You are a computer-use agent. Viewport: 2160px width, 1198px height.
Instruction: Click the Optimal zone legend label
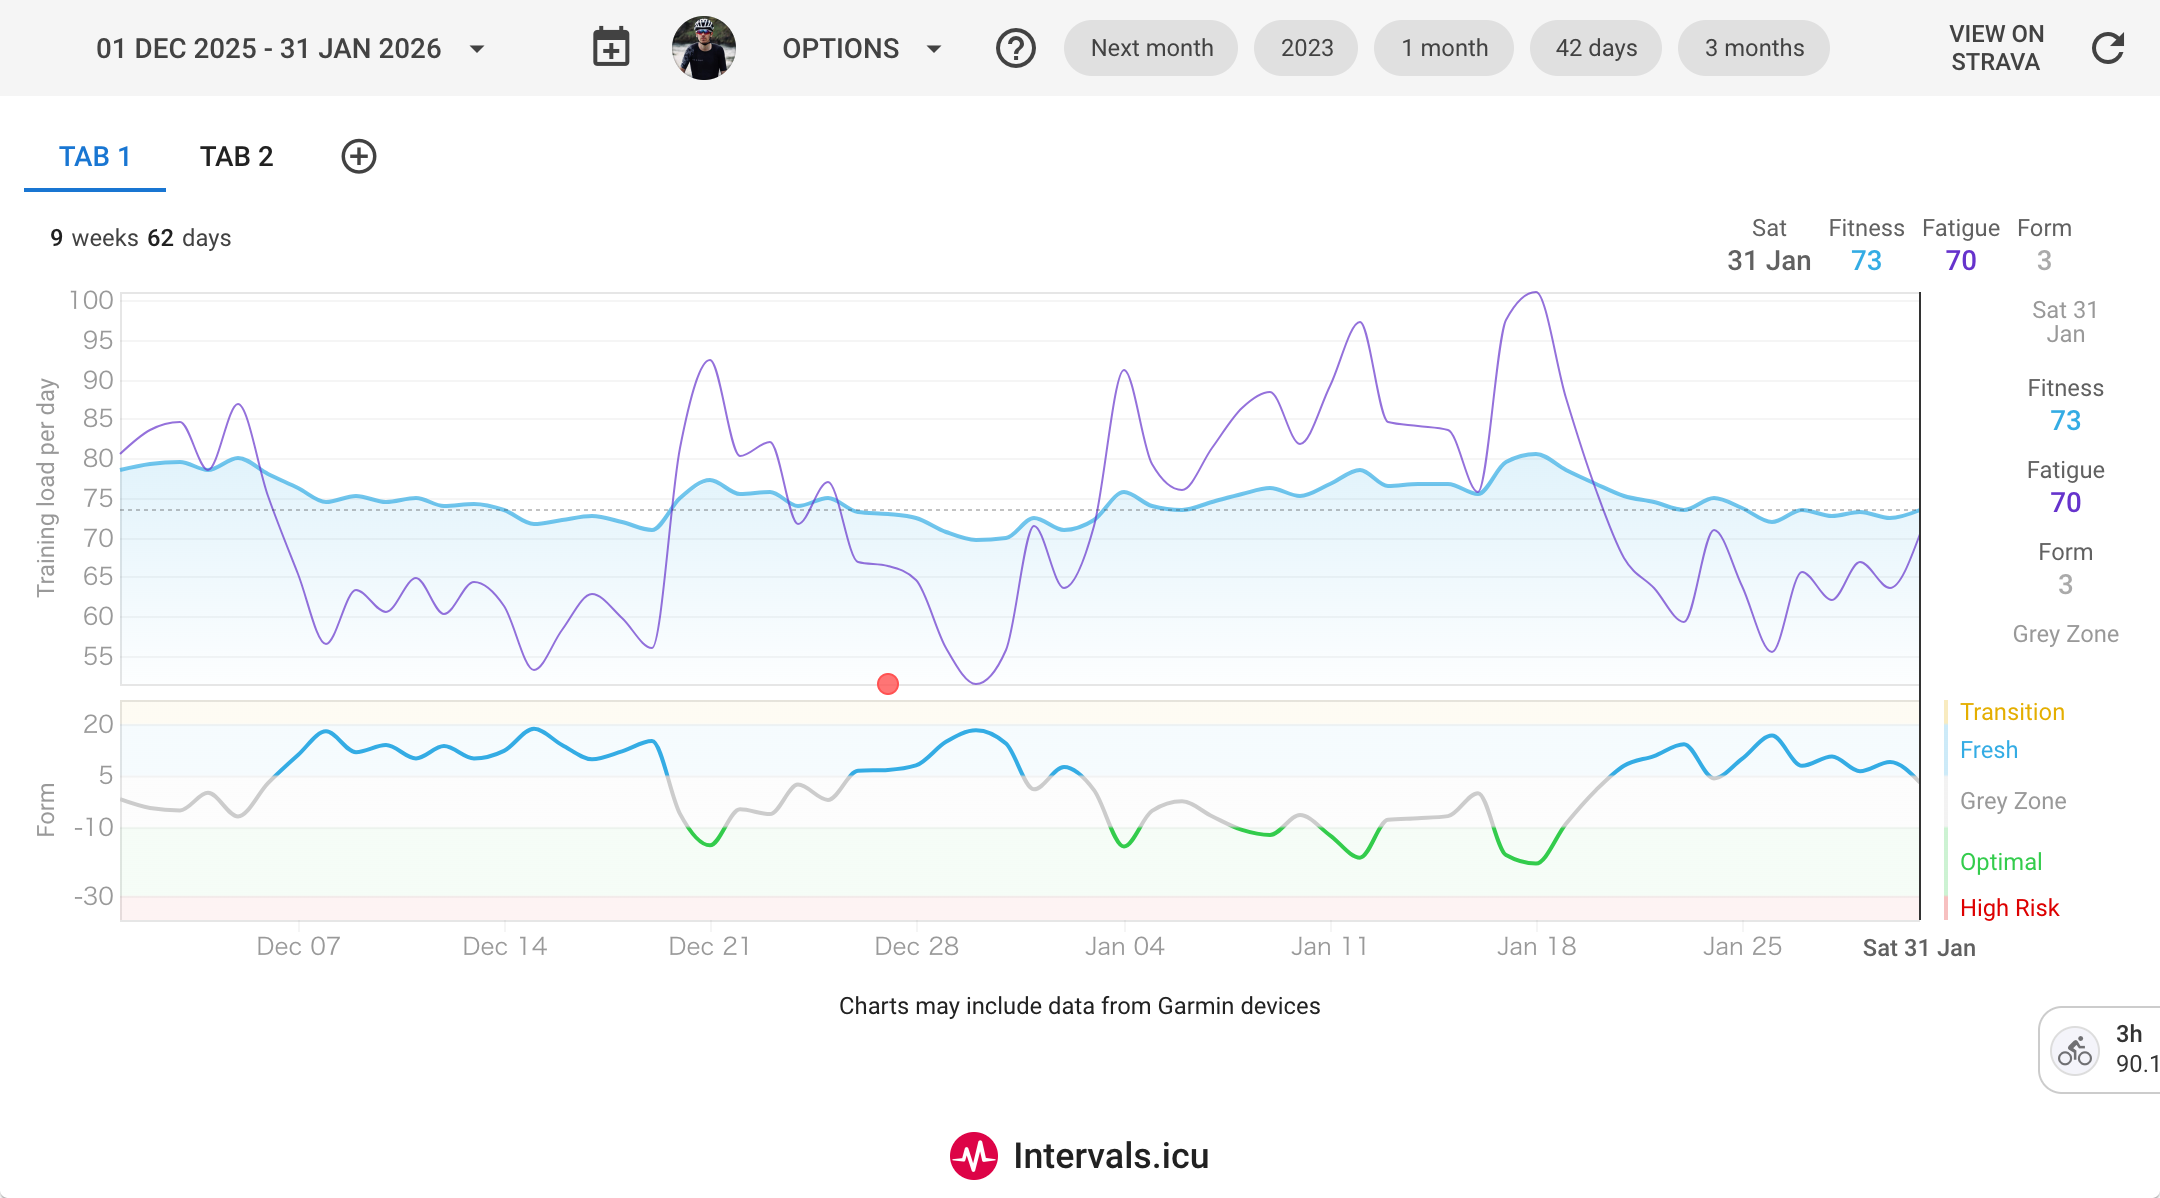coord(2001,862)
